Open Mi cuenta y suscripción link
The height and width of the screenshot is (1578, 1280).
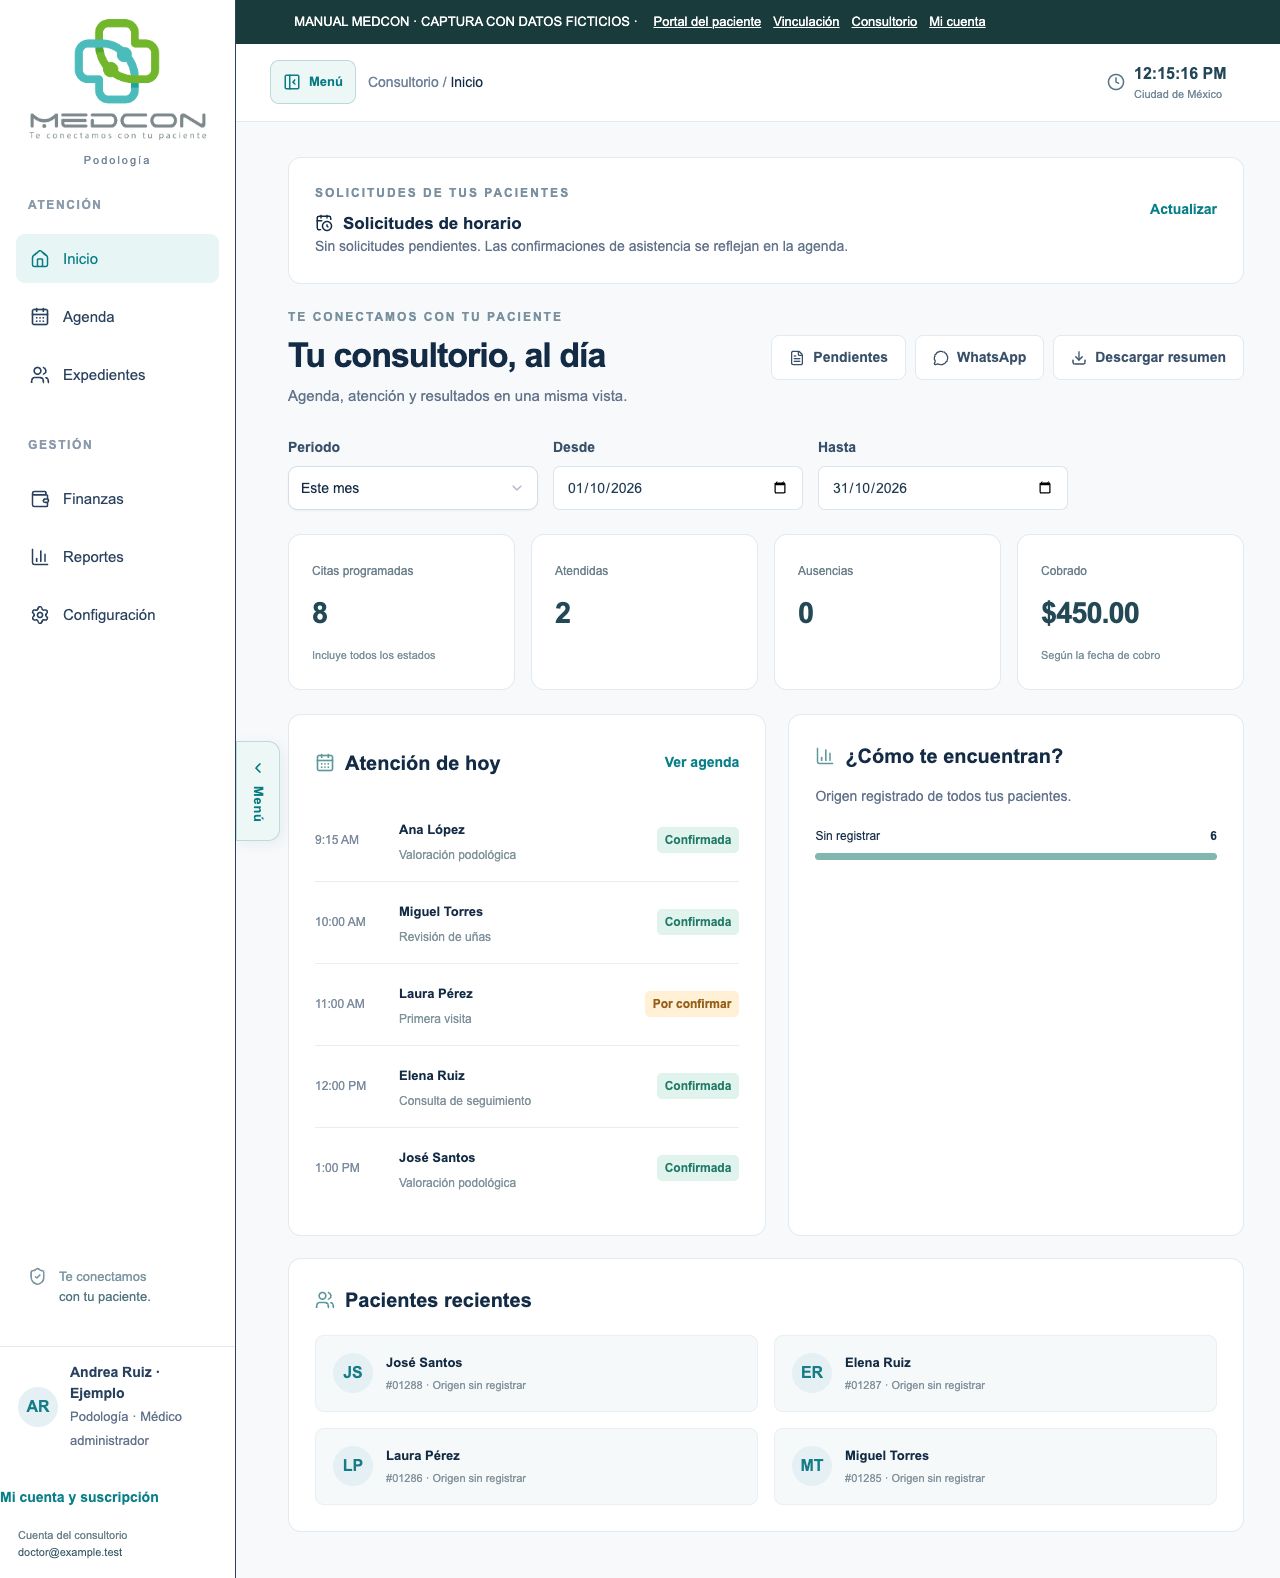click(79, 1497)
